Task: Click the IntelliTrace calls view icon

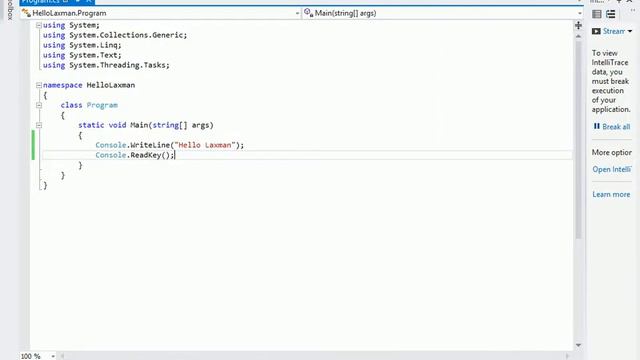Action: [x=611, y=14]
